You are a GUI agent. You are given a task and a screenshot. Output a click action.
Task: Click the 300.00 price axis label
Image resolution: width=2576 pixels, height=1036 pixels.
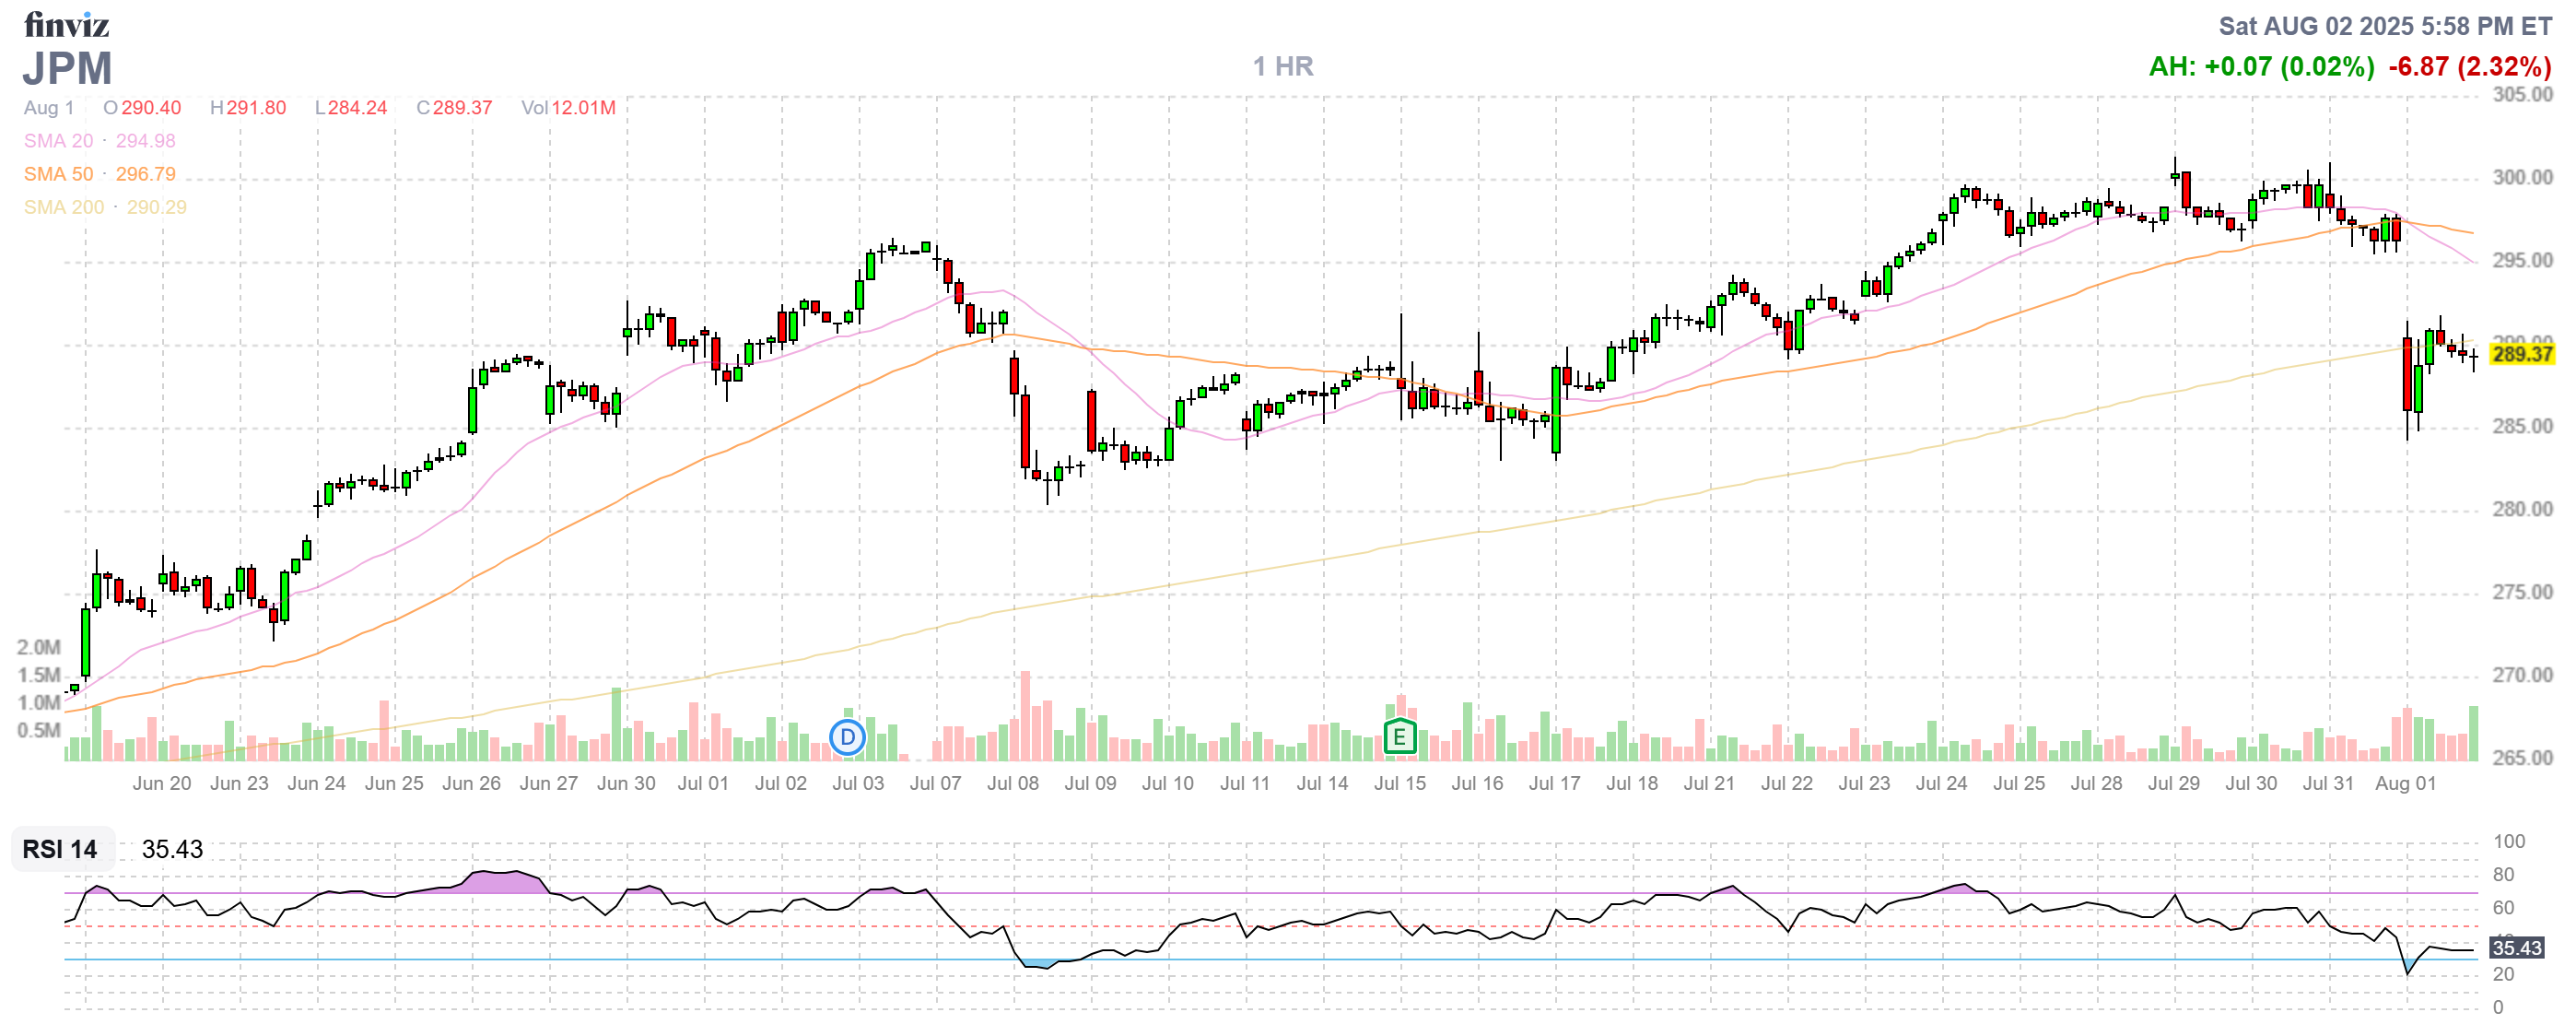(2521, 178)
